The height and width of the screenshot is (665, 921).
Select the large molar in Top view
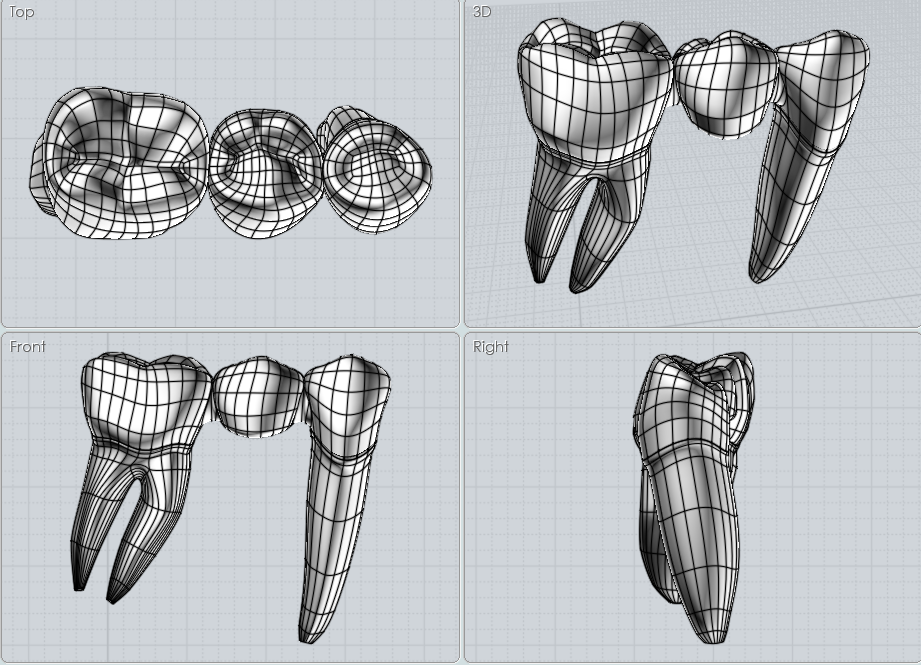[120, 163]
